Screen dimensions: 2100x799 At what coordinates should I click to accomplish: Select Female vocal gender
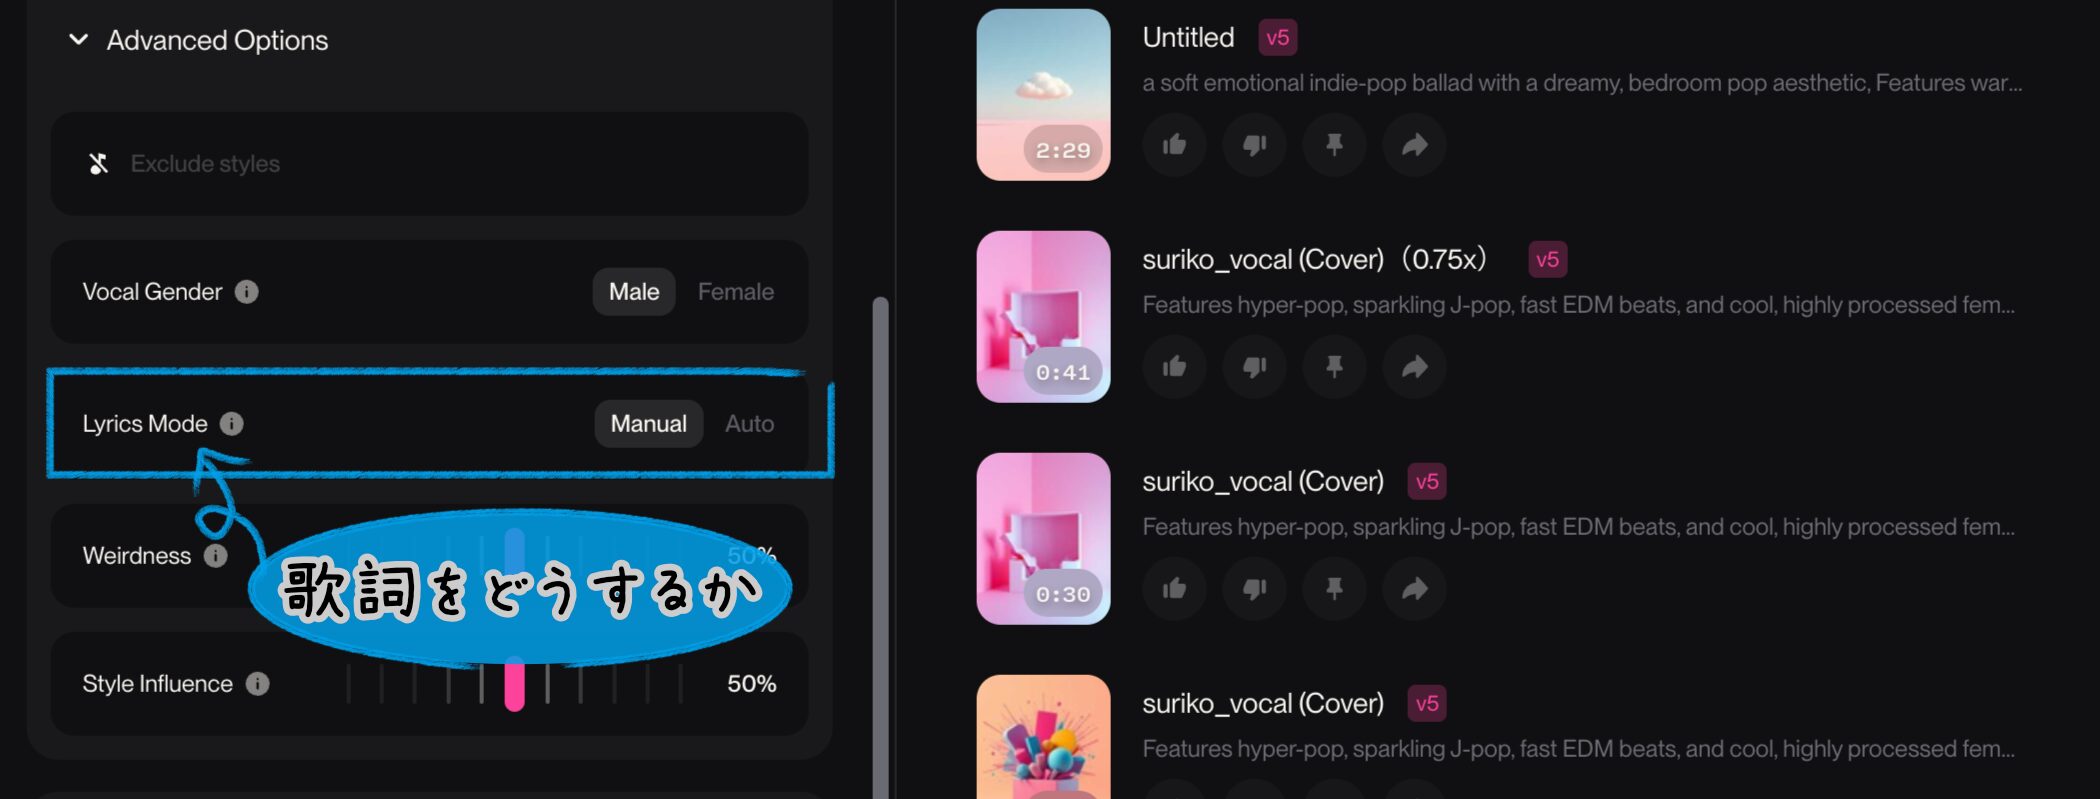tap(736, 292)
